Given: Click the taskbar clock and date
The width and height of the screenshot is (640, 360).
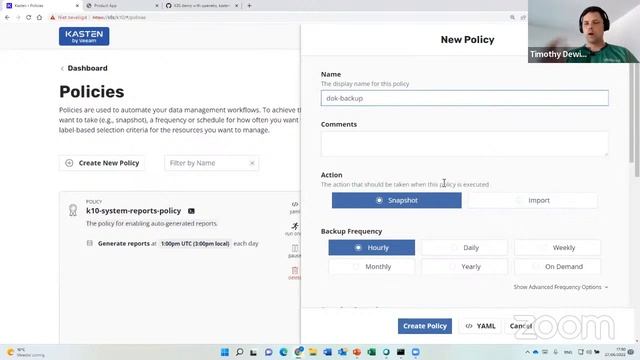Looking at the screenshot, I should pyautogui.click(x=615, y=352).
